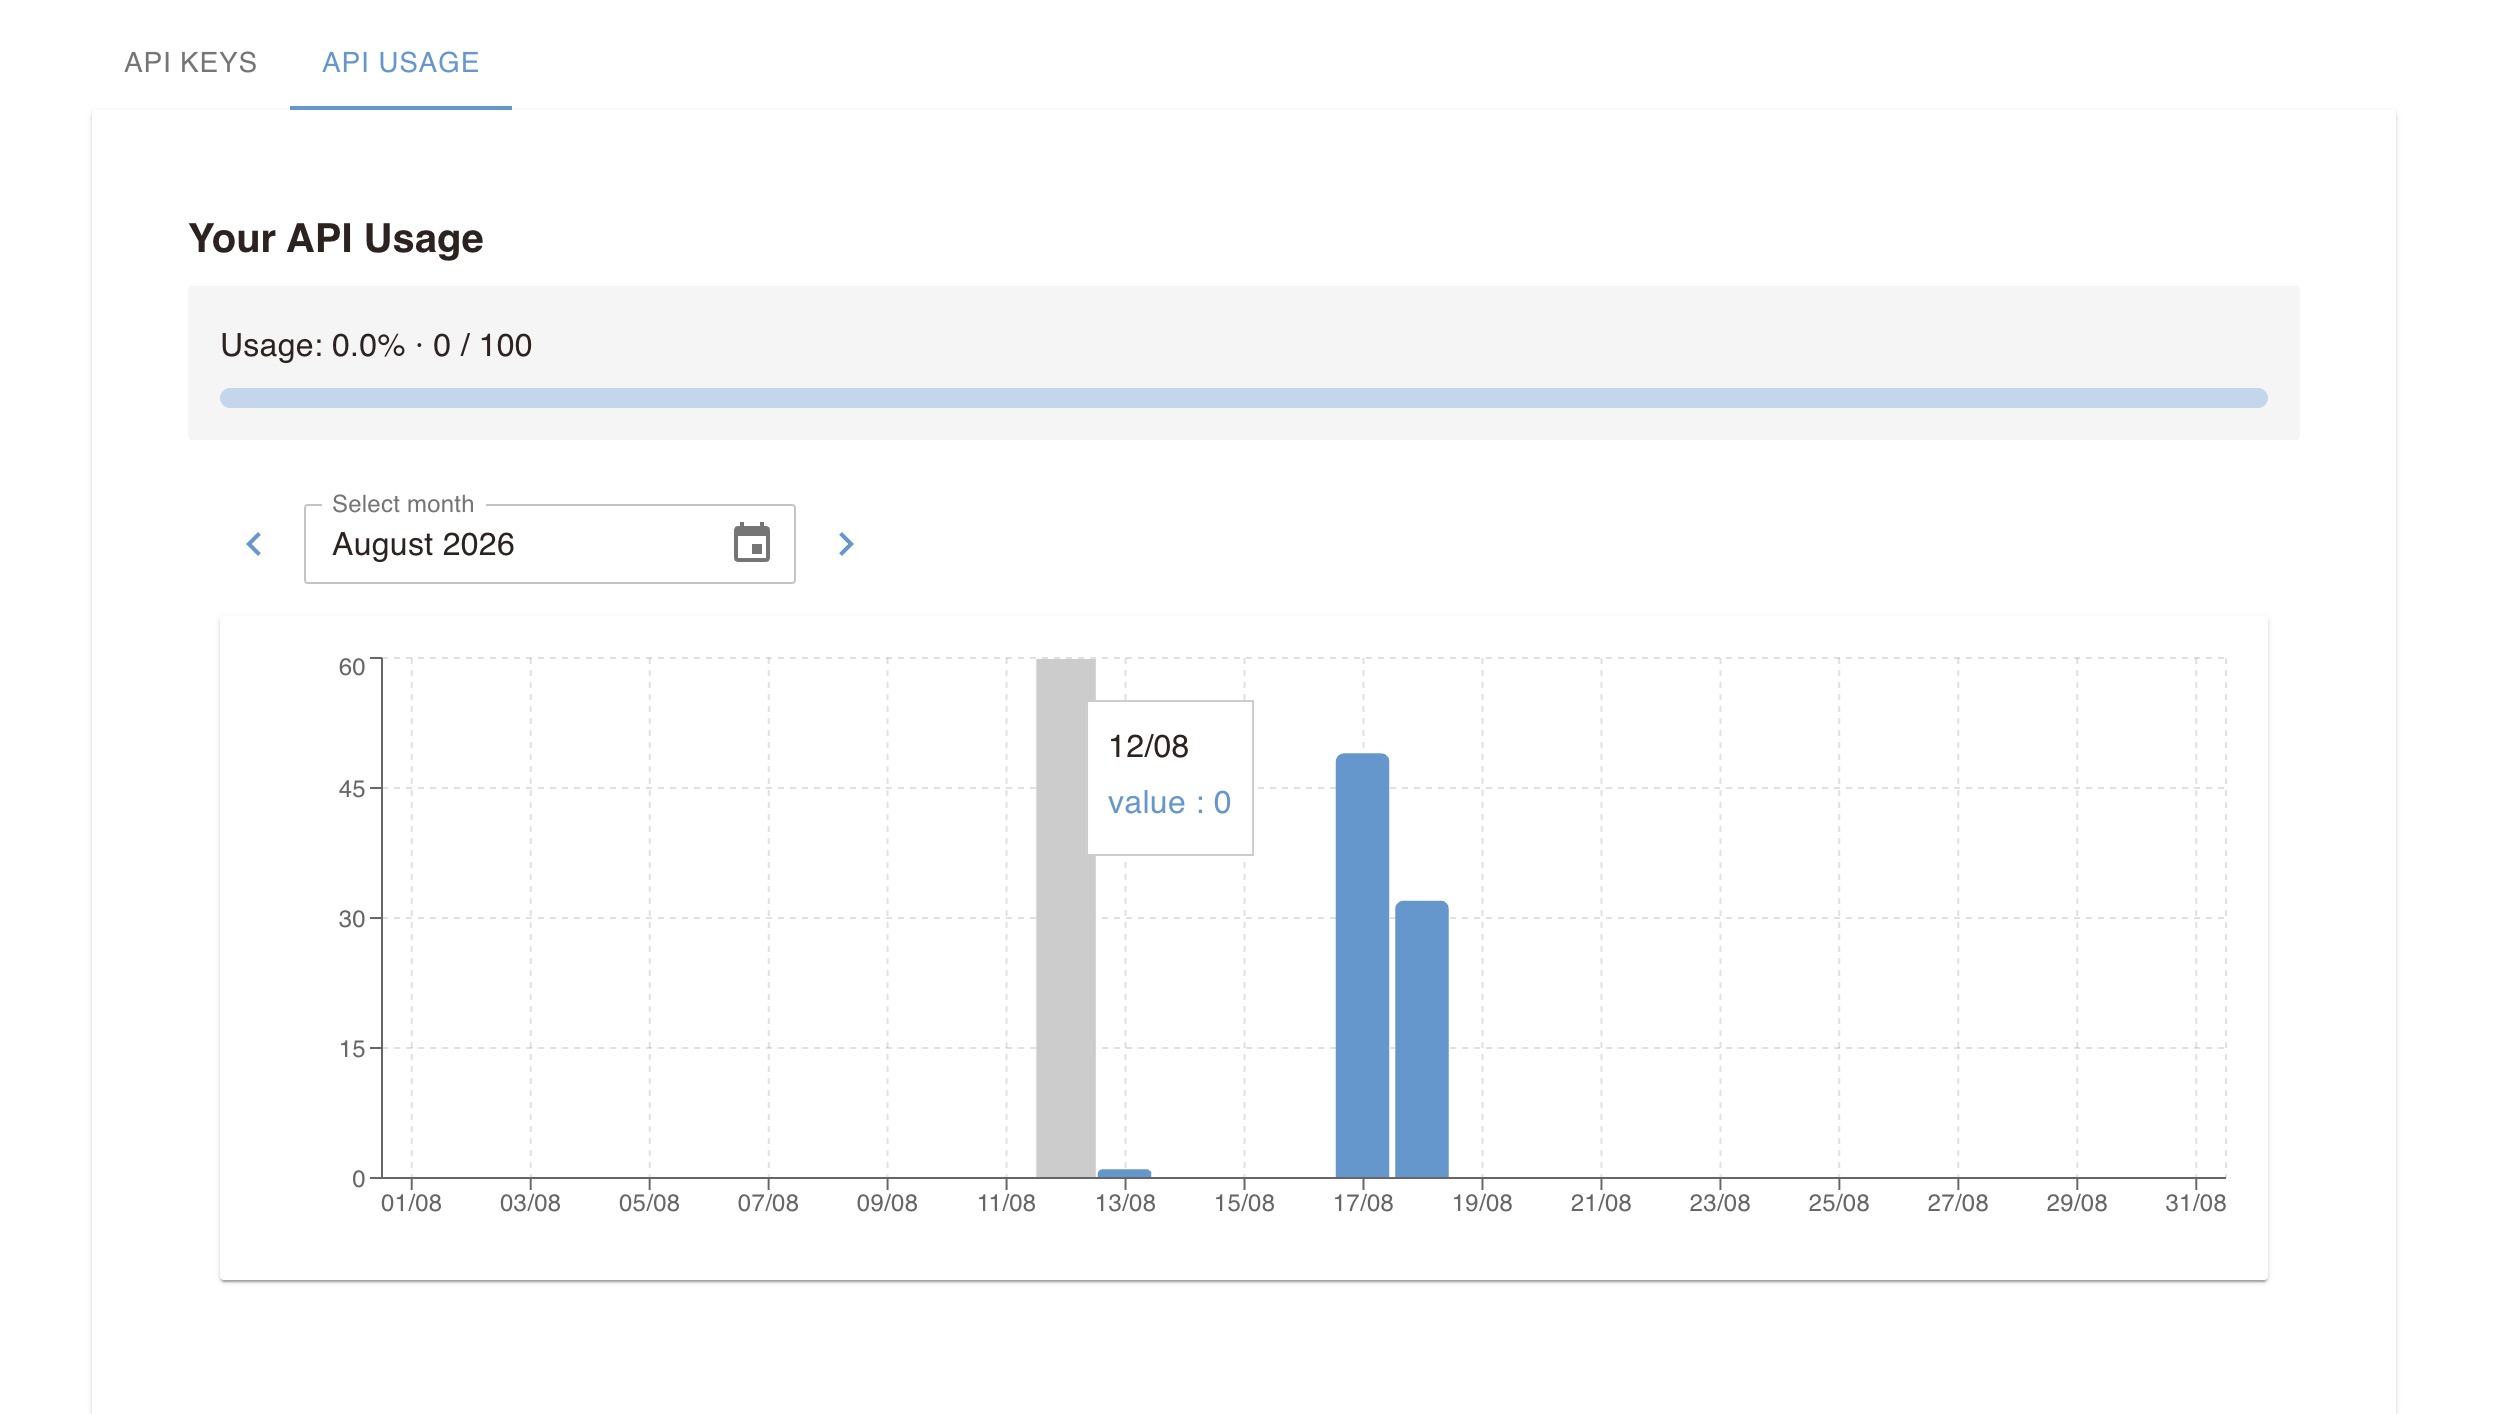Click the '03/08' axis label
Image resolution: width=2516 pixels, height=1414 pixels.
530,1203
